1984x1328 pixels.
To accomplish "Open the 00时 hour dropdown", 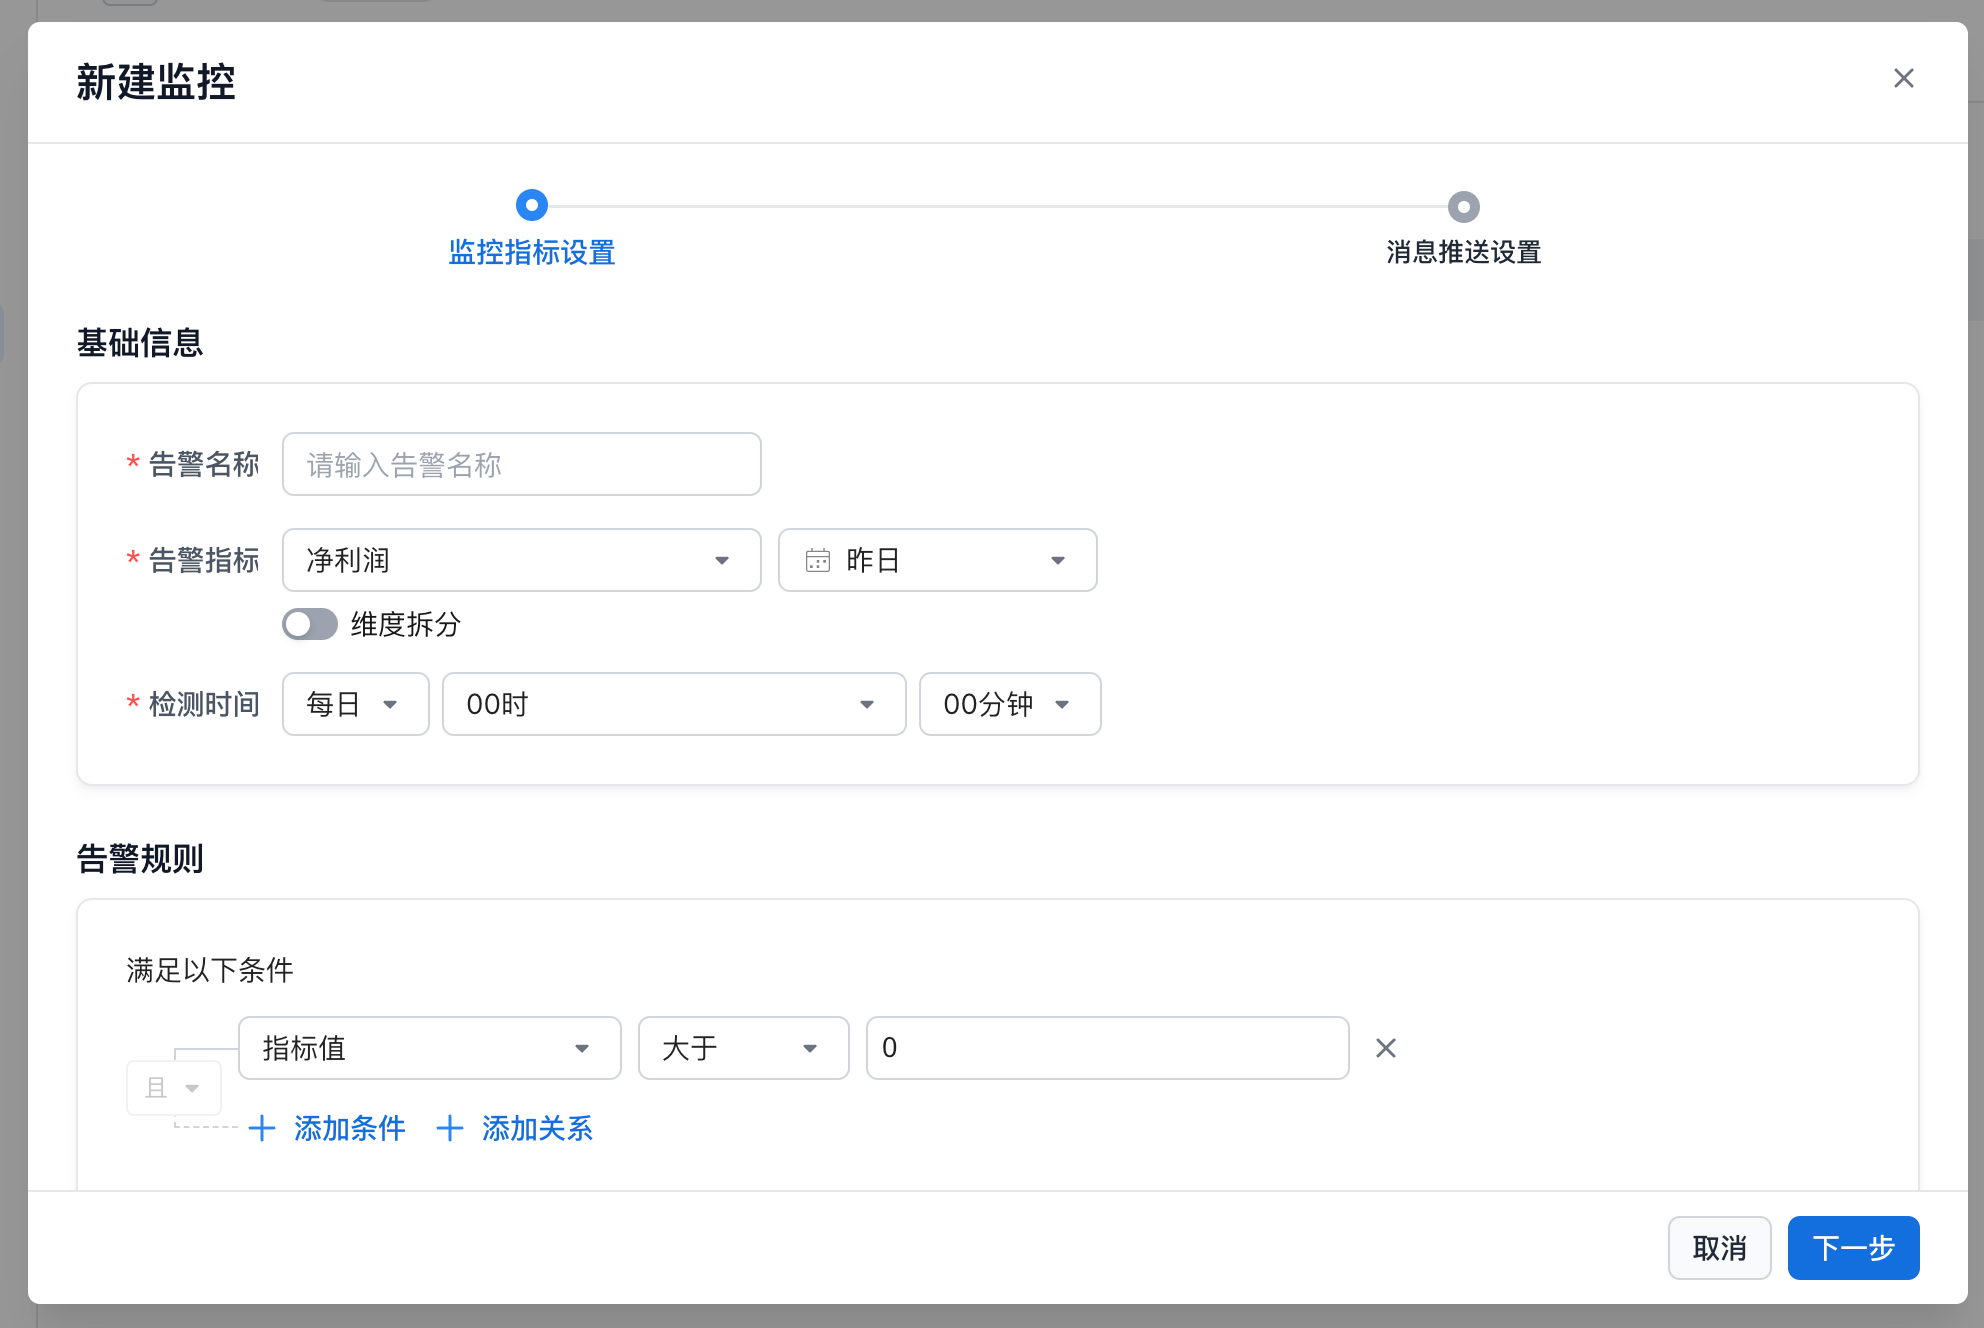I will tap(673, 704).
